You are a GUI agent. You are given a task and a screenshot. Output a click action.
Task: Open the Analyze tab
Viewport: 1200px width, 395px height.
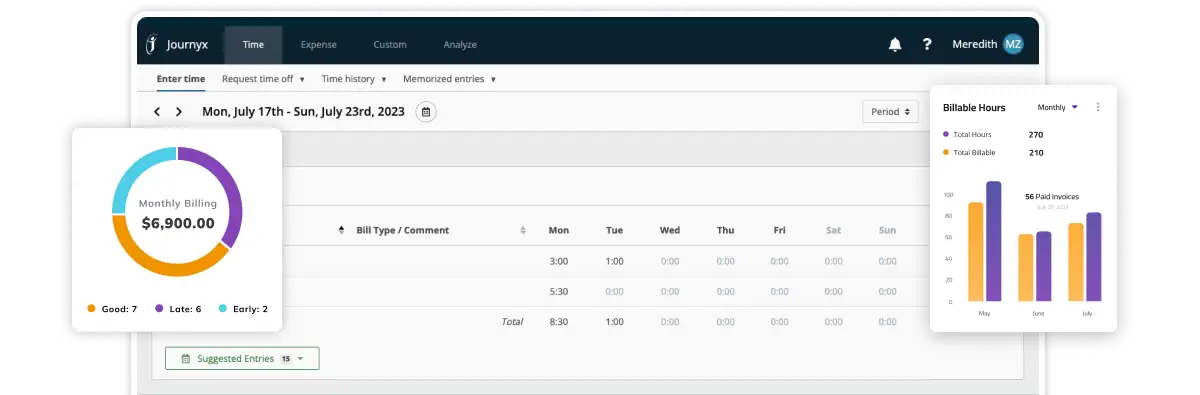pyautogui.click(x=460, y=44)
